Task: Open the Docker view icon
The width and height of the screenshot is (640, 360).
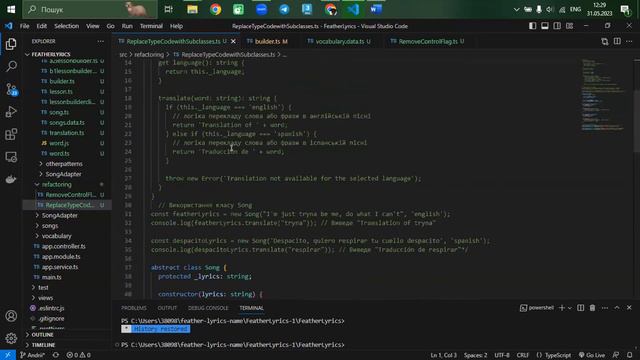Action: pyautogui.click(x=11, y=179)
